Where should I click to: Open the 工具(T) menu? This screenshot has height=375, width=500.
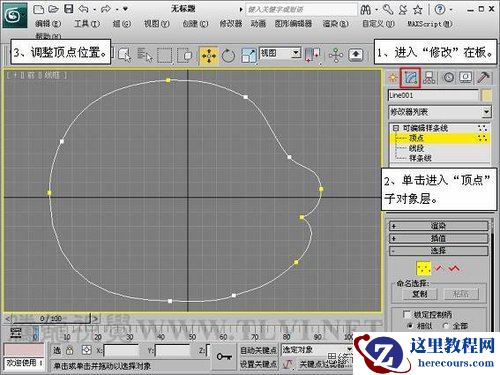click(x=87, y=24)
